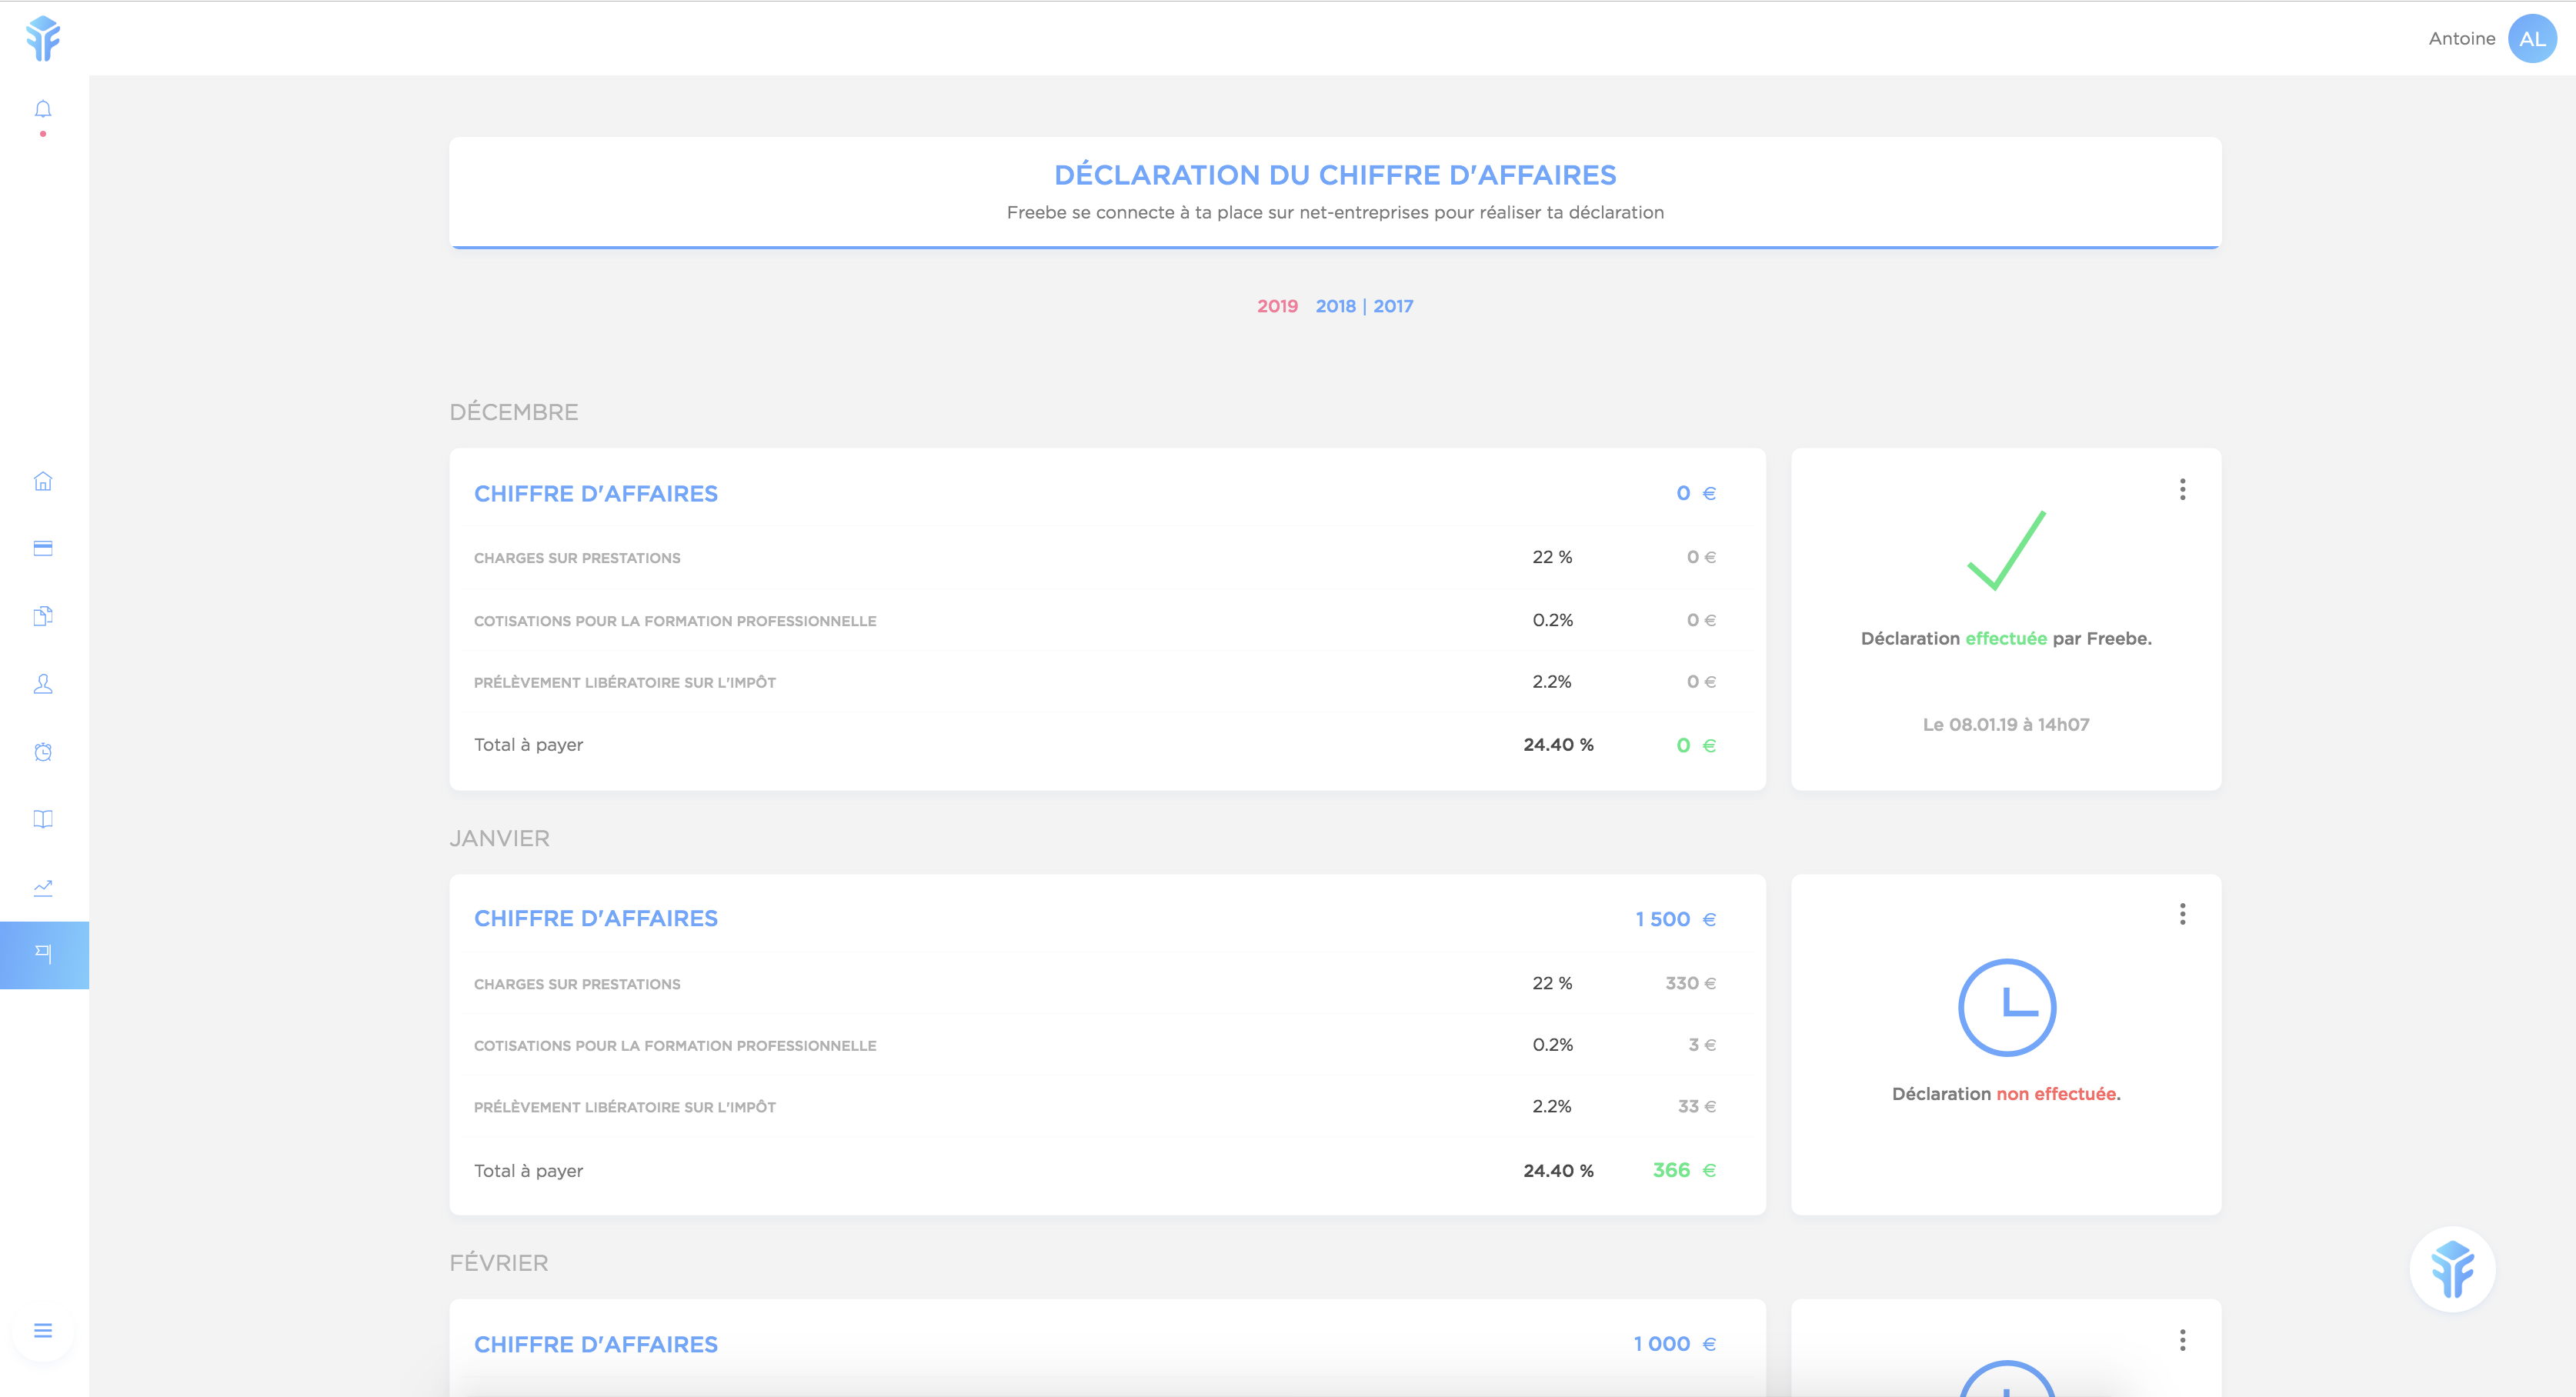
Task: Click the 'Le 08.01.19 à 14h07' timestamp
Action: pyautogui.click(x=2006, y=724)
